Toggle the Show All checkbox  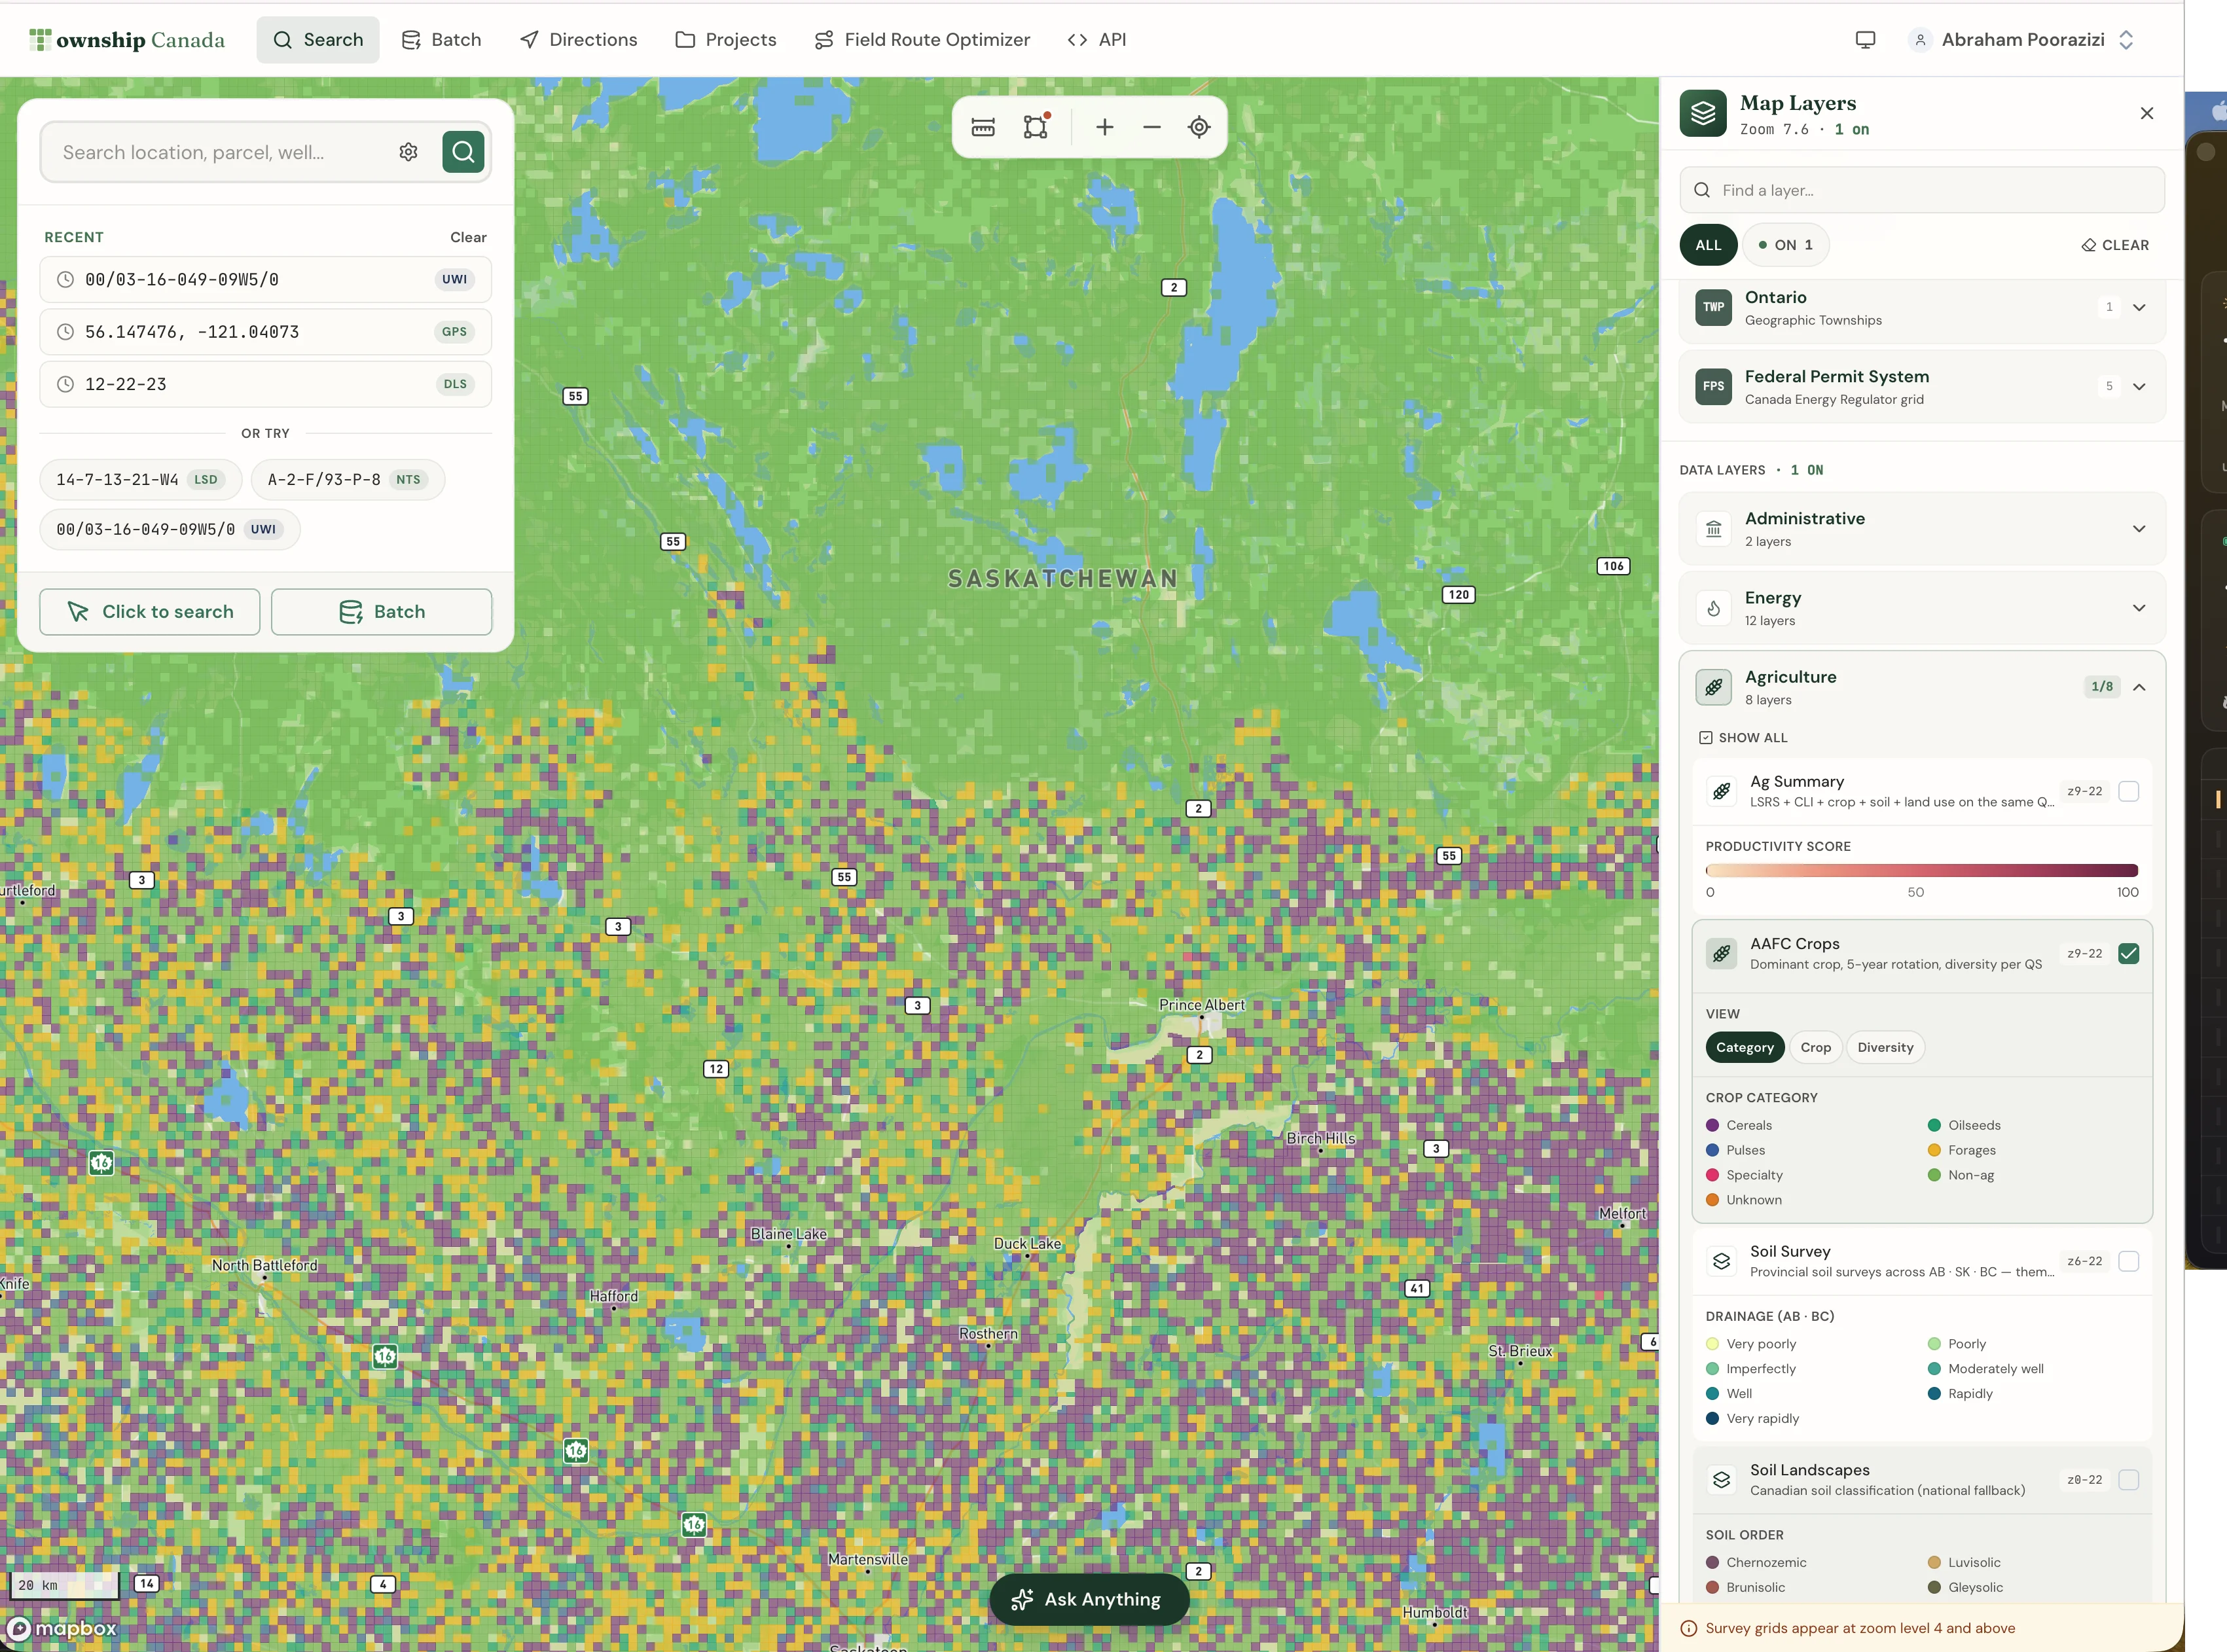pos(1706,737)
